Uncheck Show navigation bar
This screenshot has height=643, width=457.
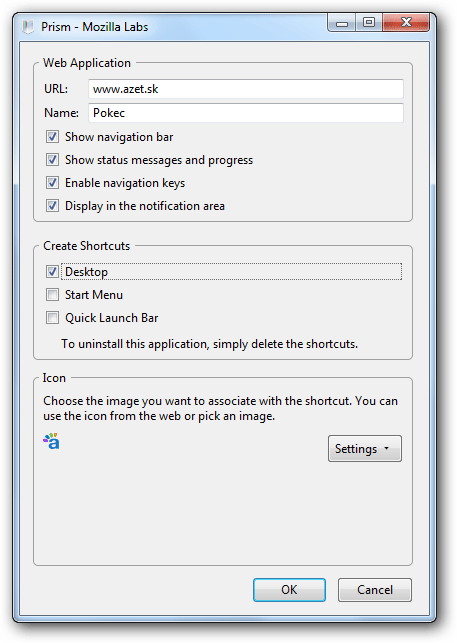(52, 137)
